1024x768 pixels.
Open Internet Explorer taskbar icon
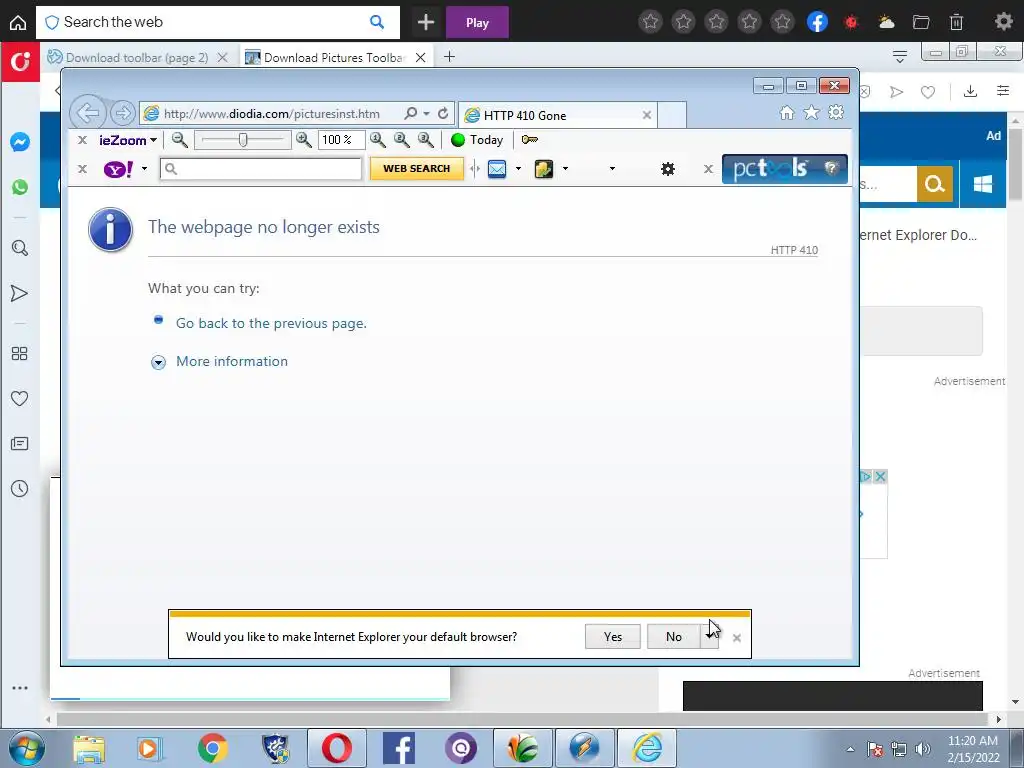click(647, 748)
